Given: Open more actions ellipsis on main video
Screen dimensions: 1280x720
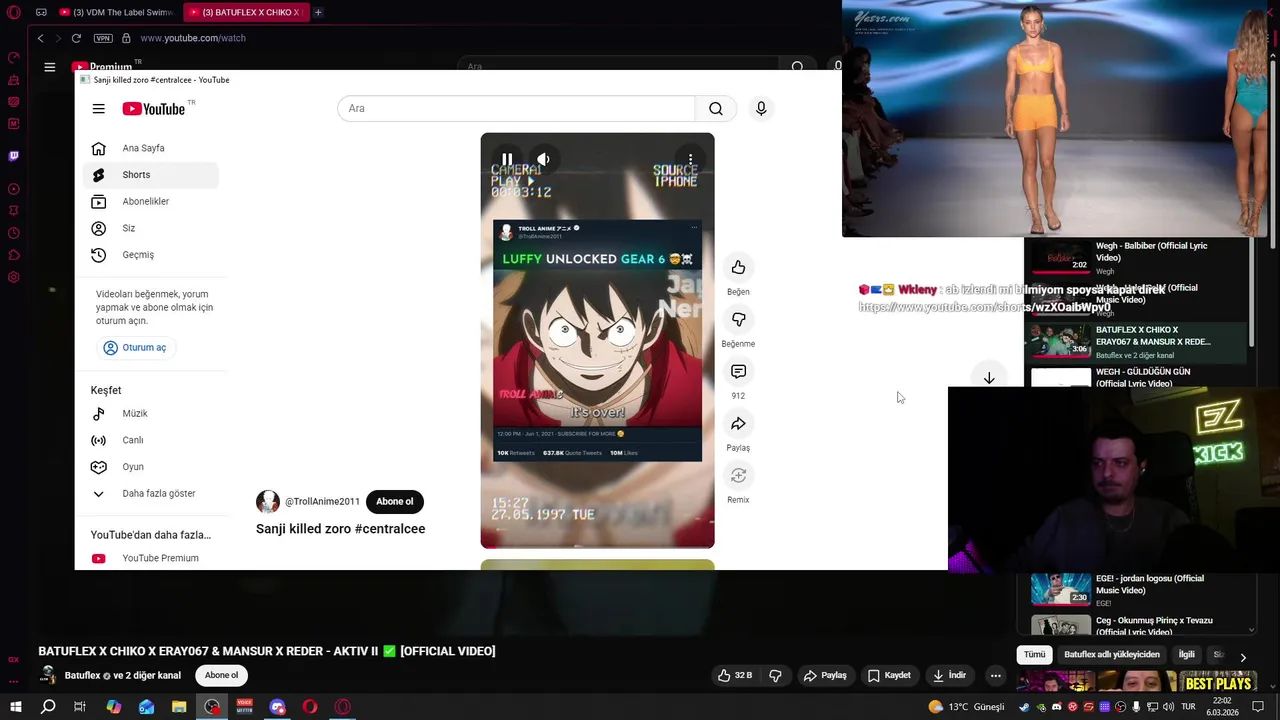Looking at the screenshot, I should [x=995, y=676].
